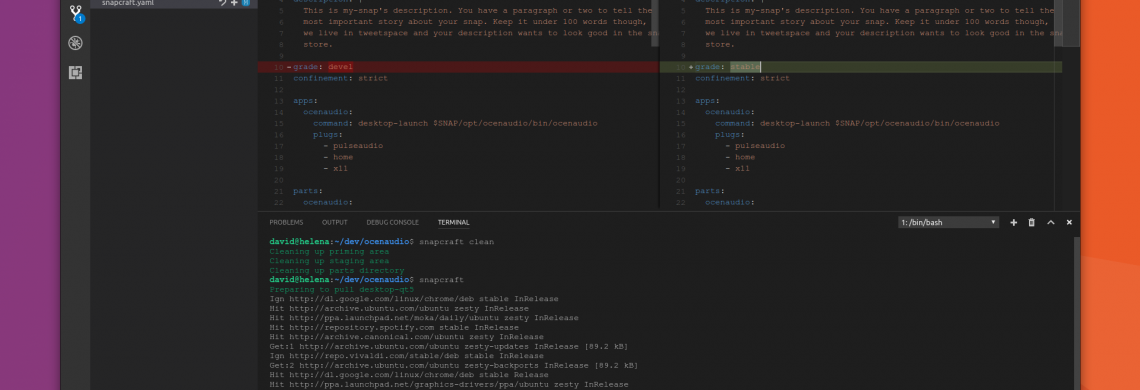1140x390 pixels.
Task: Kill the terminal with the trash icon
Action: (x=1031, y=223)
